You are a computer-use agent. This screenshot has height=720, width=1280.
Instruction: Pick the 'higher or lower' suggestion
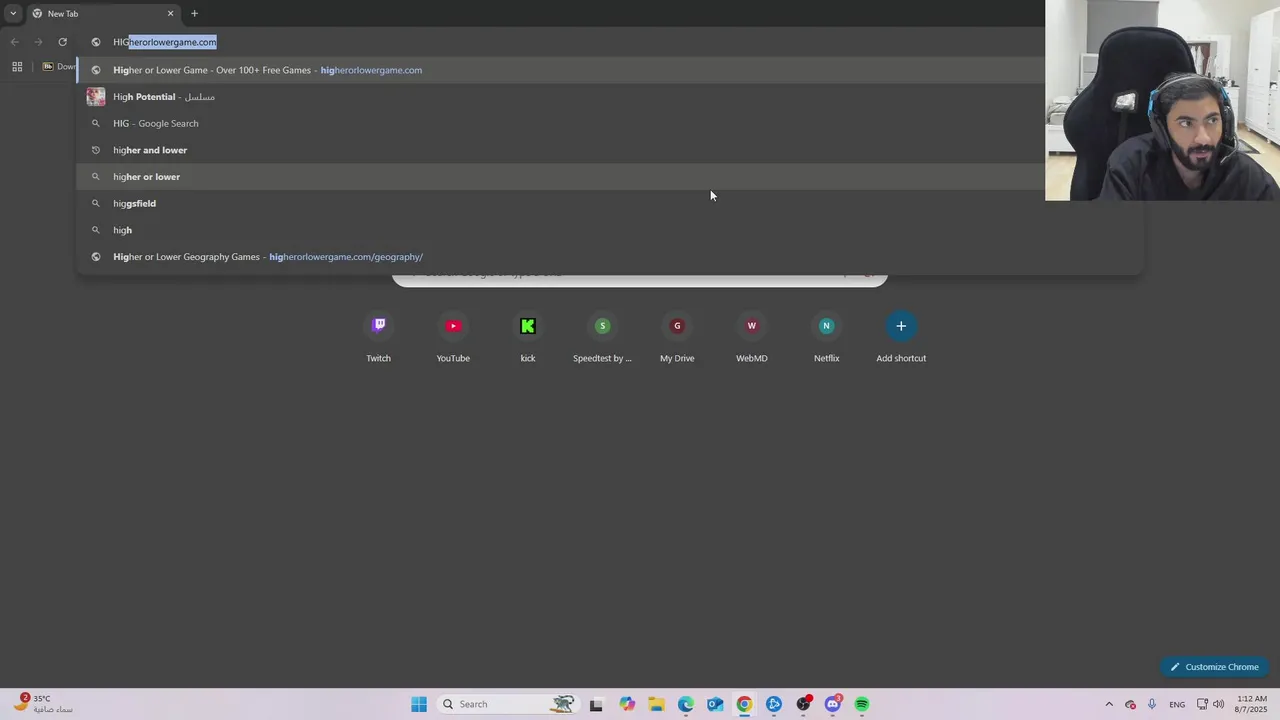click(x=610, y=177)
